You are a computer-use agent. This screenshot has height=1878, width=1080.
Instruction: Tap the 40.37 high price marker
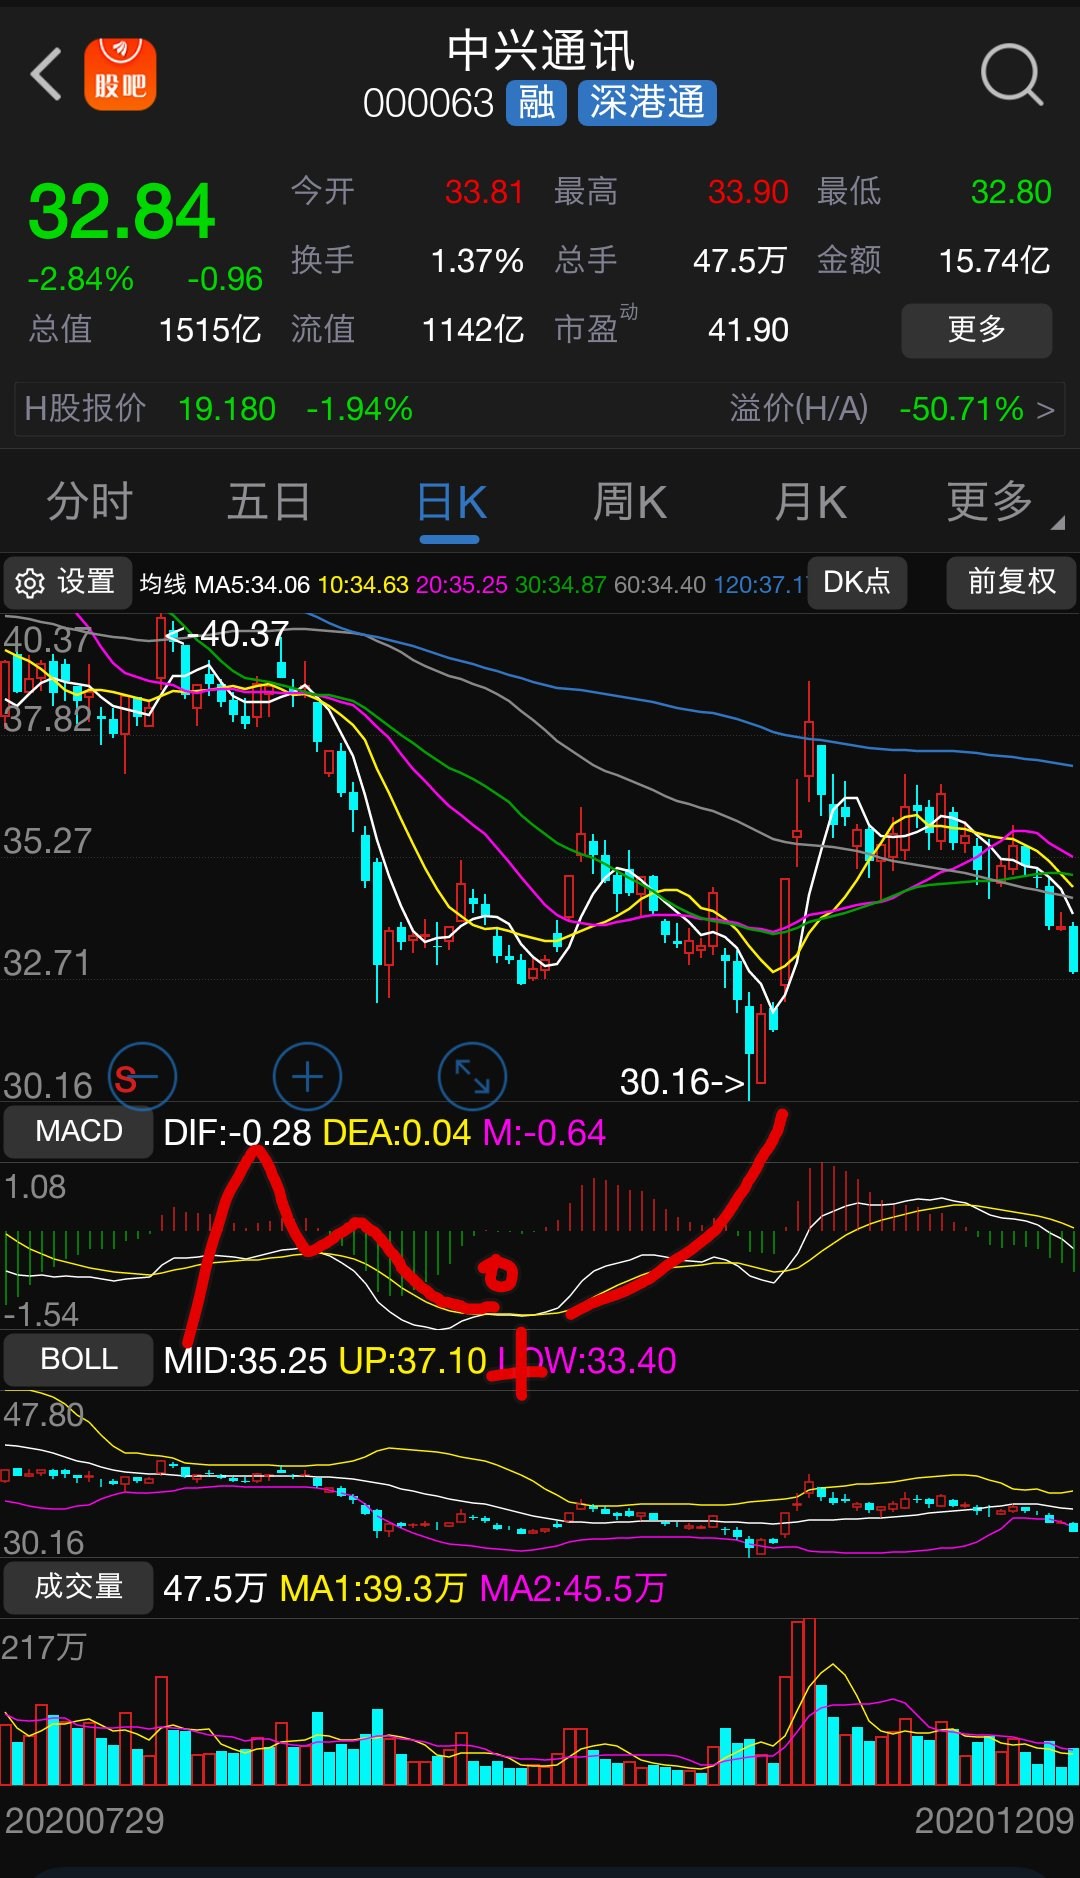tap(228, 634)
